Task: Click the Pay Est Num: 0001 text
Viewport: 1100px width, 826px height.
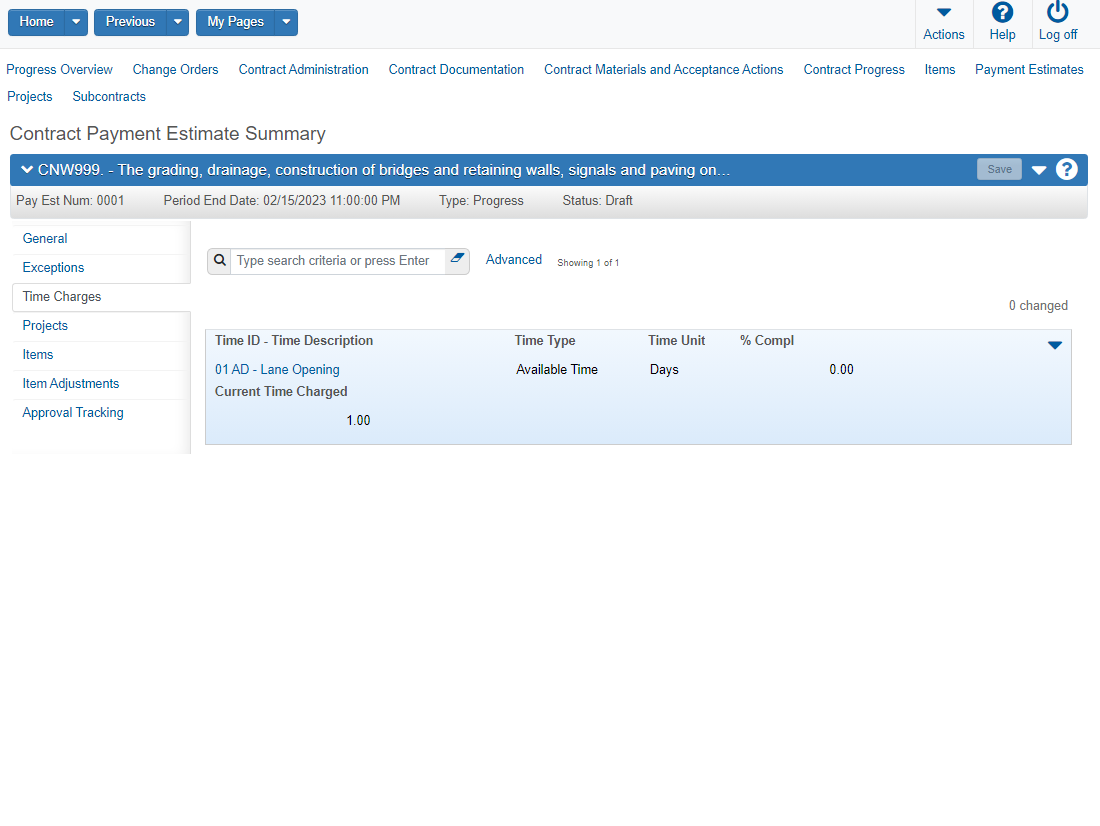Action: tap(70, 201)
